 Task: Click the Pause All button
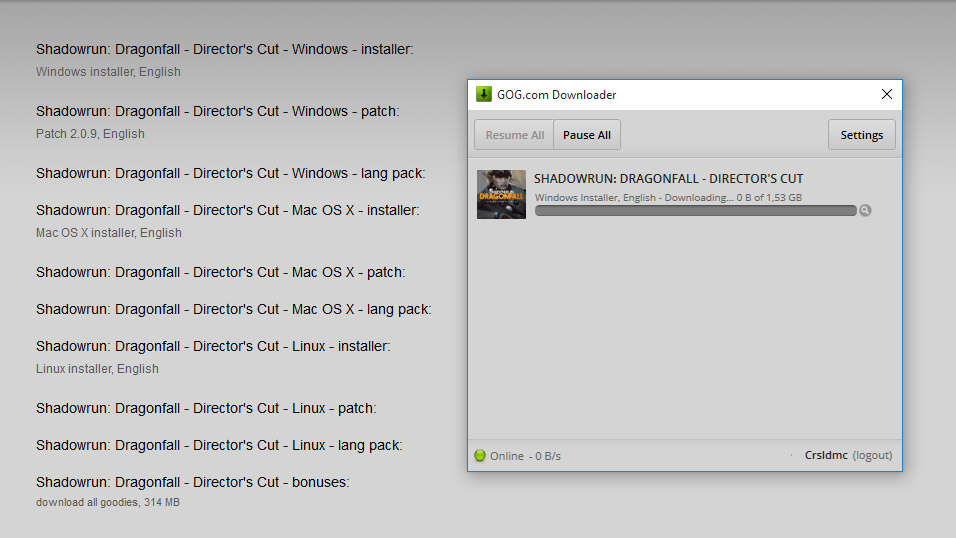coord(587,135)
